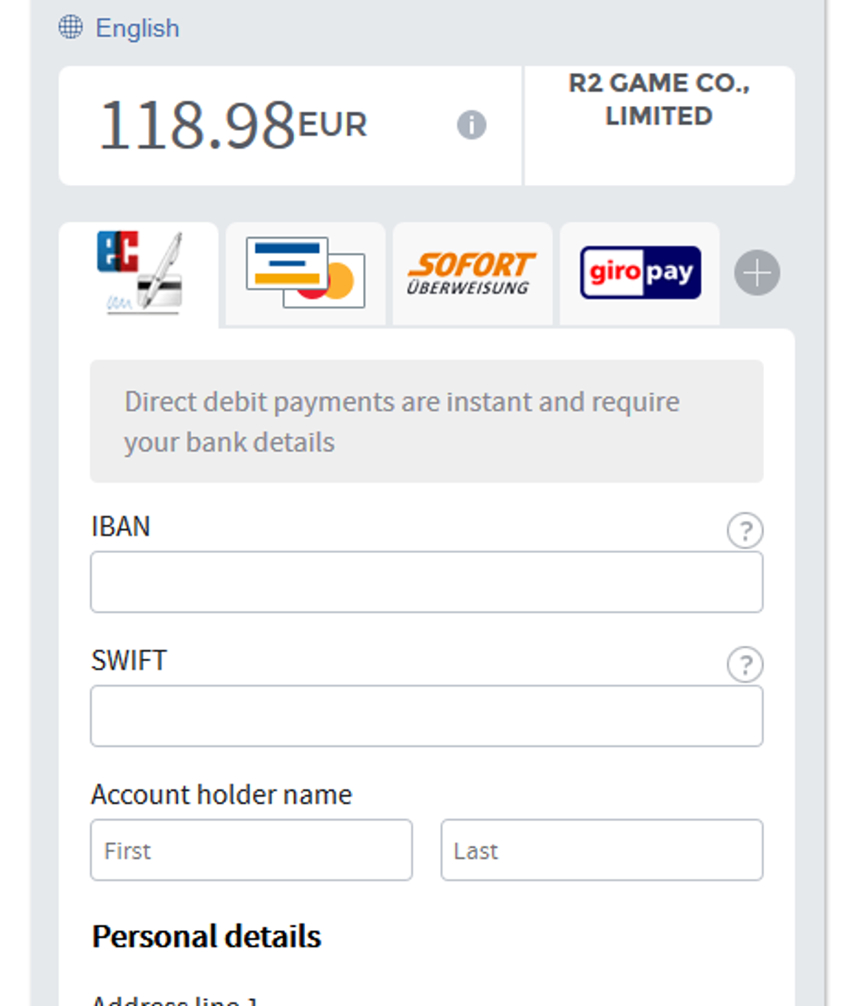Choose the SOFORT Überweisung payment tab

(472, 273)
